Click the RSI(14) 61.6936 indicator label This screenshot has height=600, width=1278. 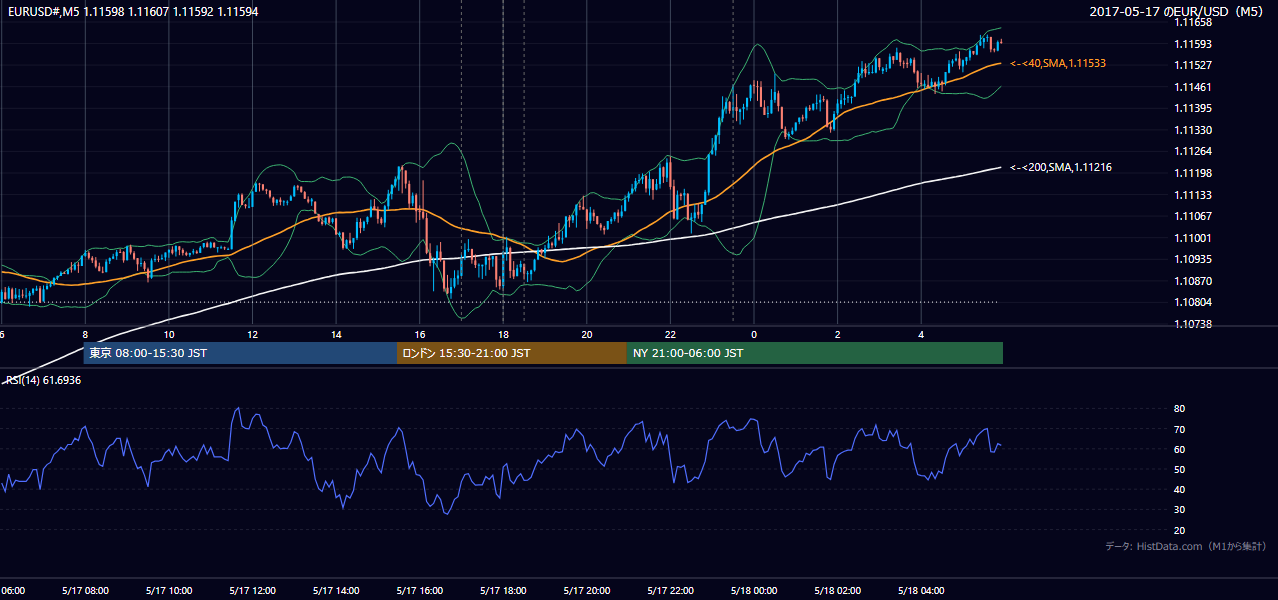tap(44, 380)
